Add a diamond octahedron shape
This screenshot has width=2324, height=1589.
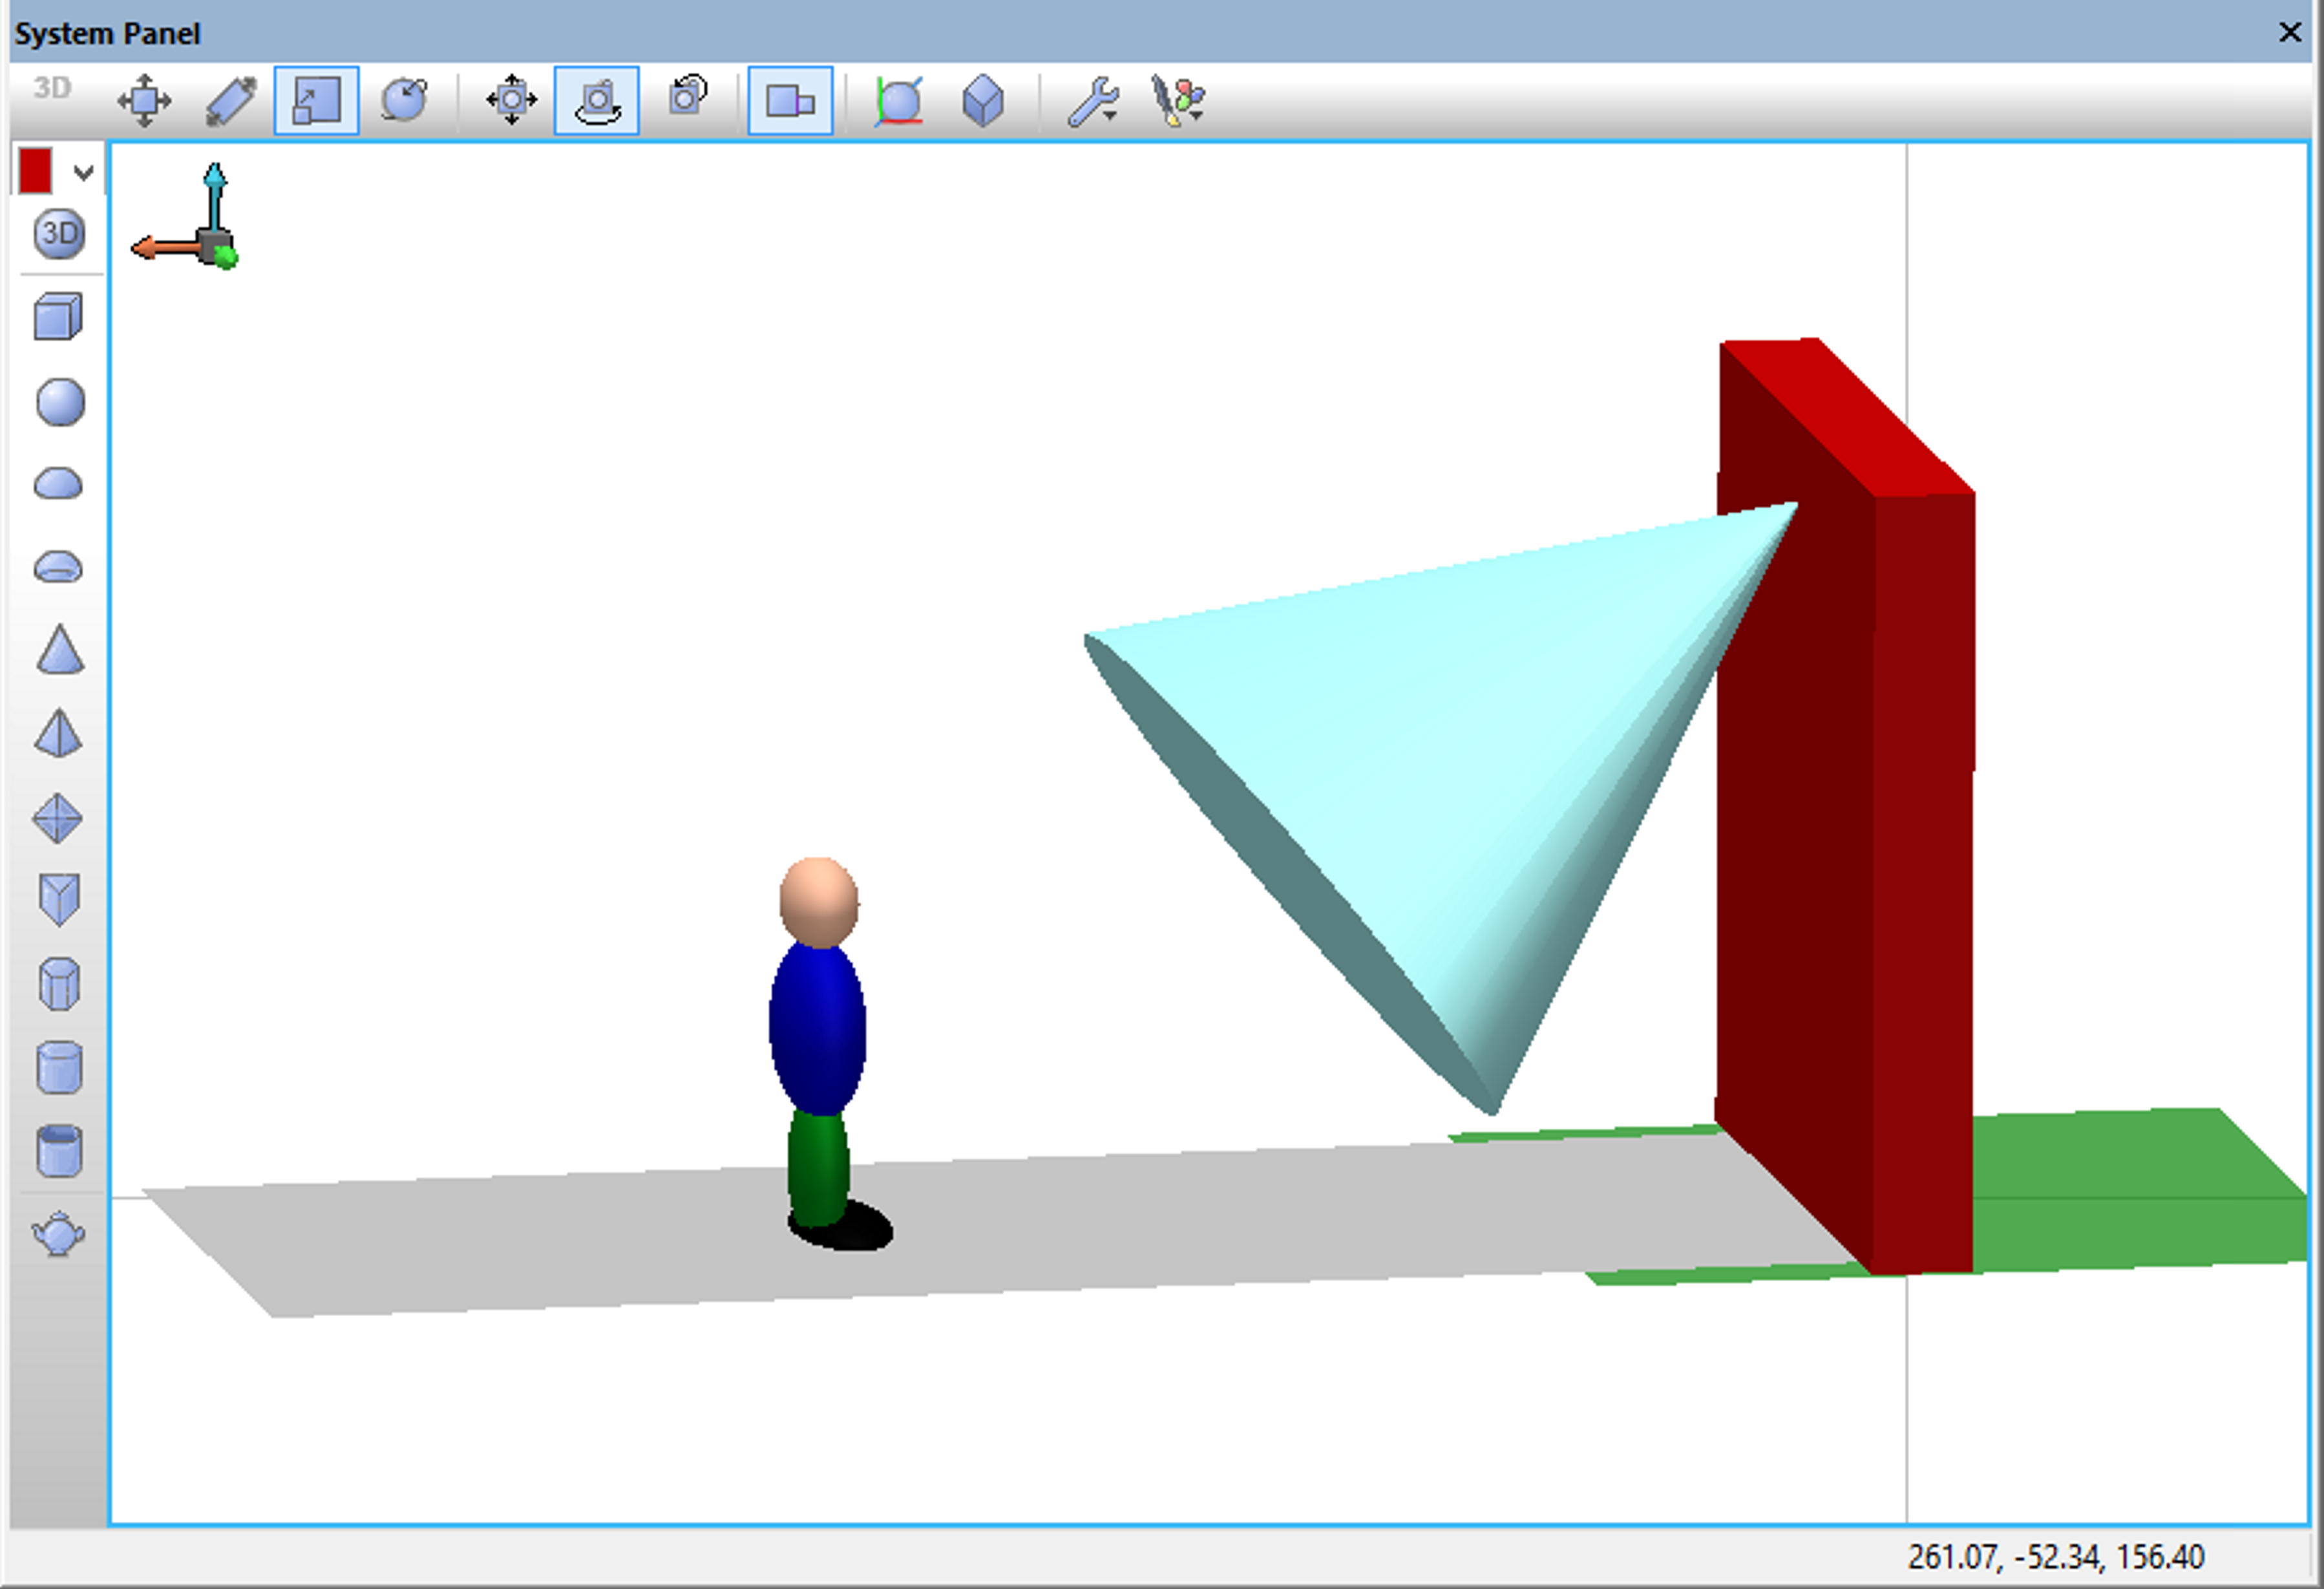click(x=57, y=818)
